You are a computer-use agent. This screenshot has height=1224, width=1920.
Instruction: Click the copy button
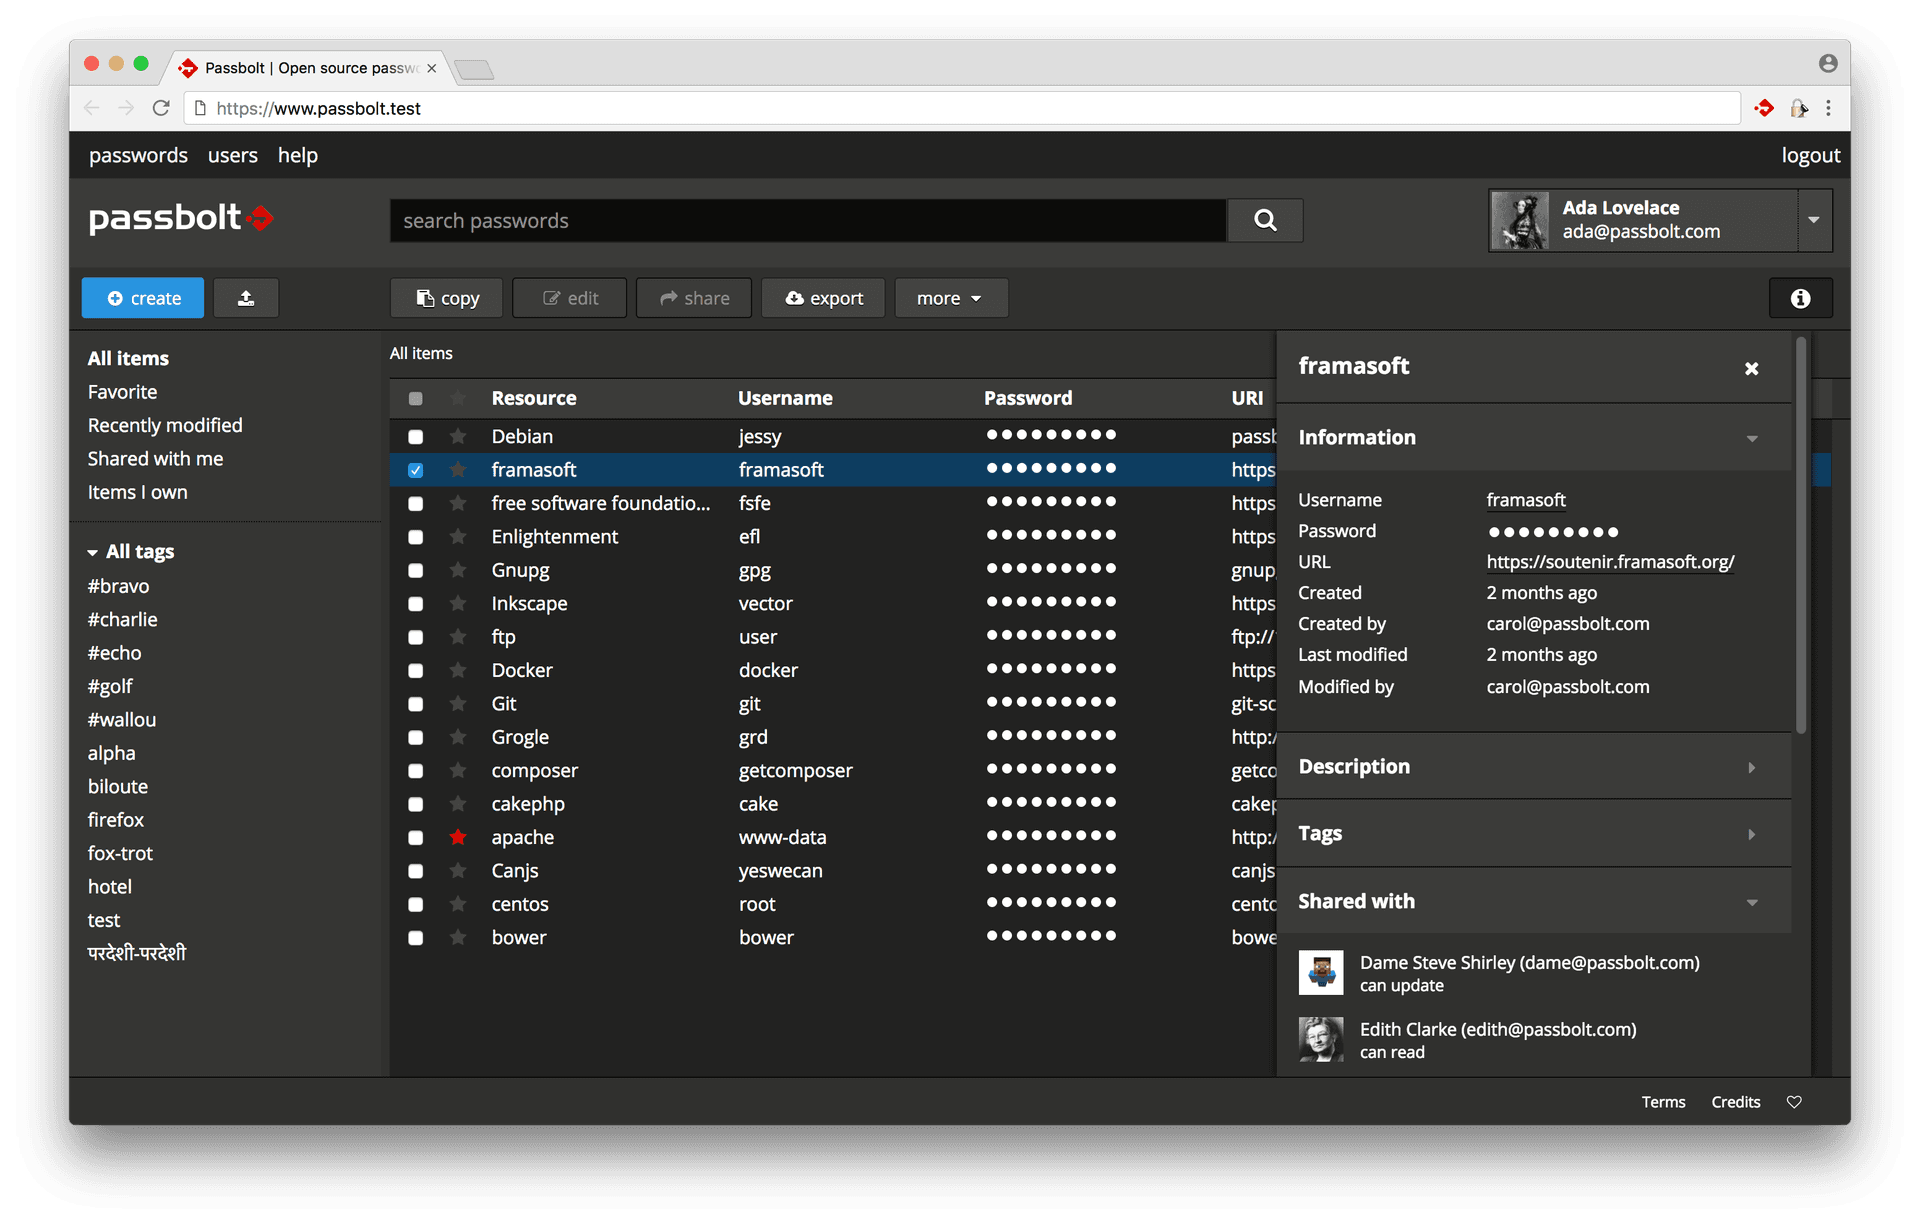pyautogui.click(x=446, y=298)
